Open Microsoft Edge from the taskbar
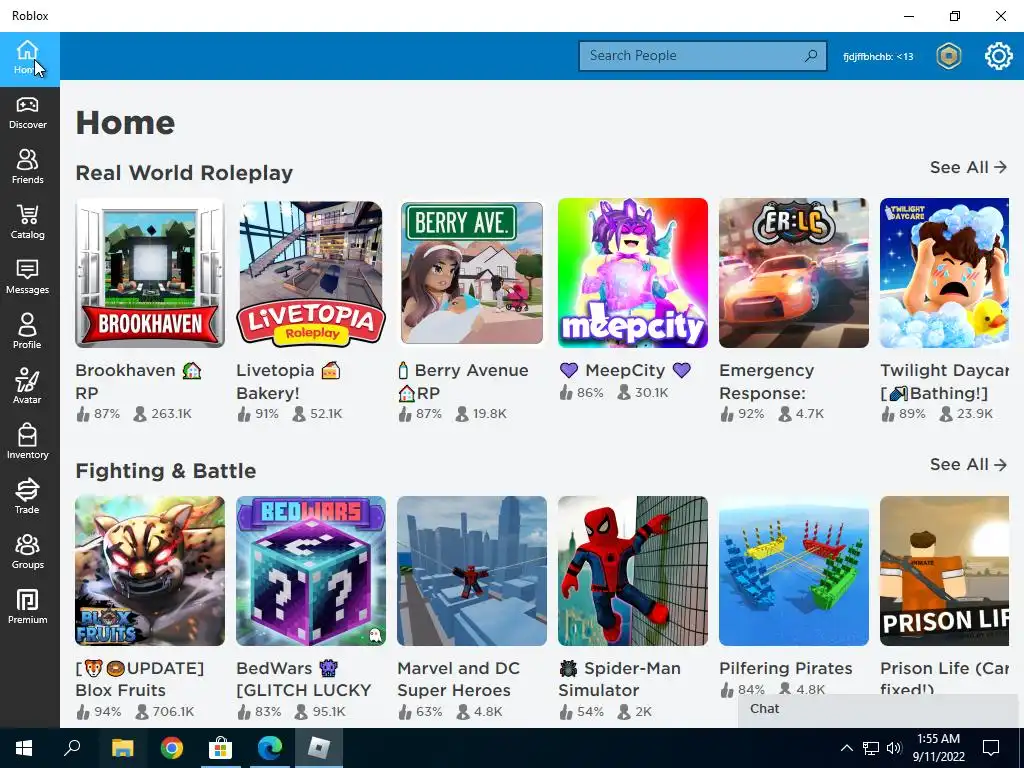This screenshot has height=768, width=1024. [269, 748]
